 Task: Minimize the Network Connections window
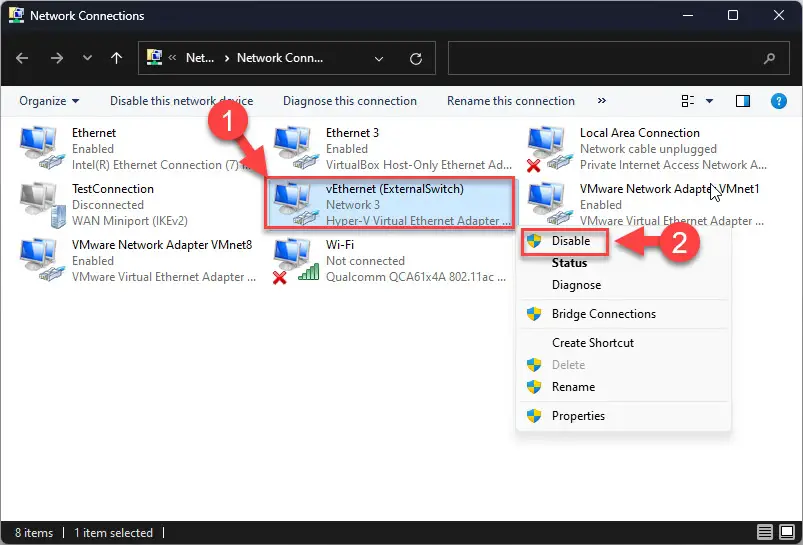(687, 15)
